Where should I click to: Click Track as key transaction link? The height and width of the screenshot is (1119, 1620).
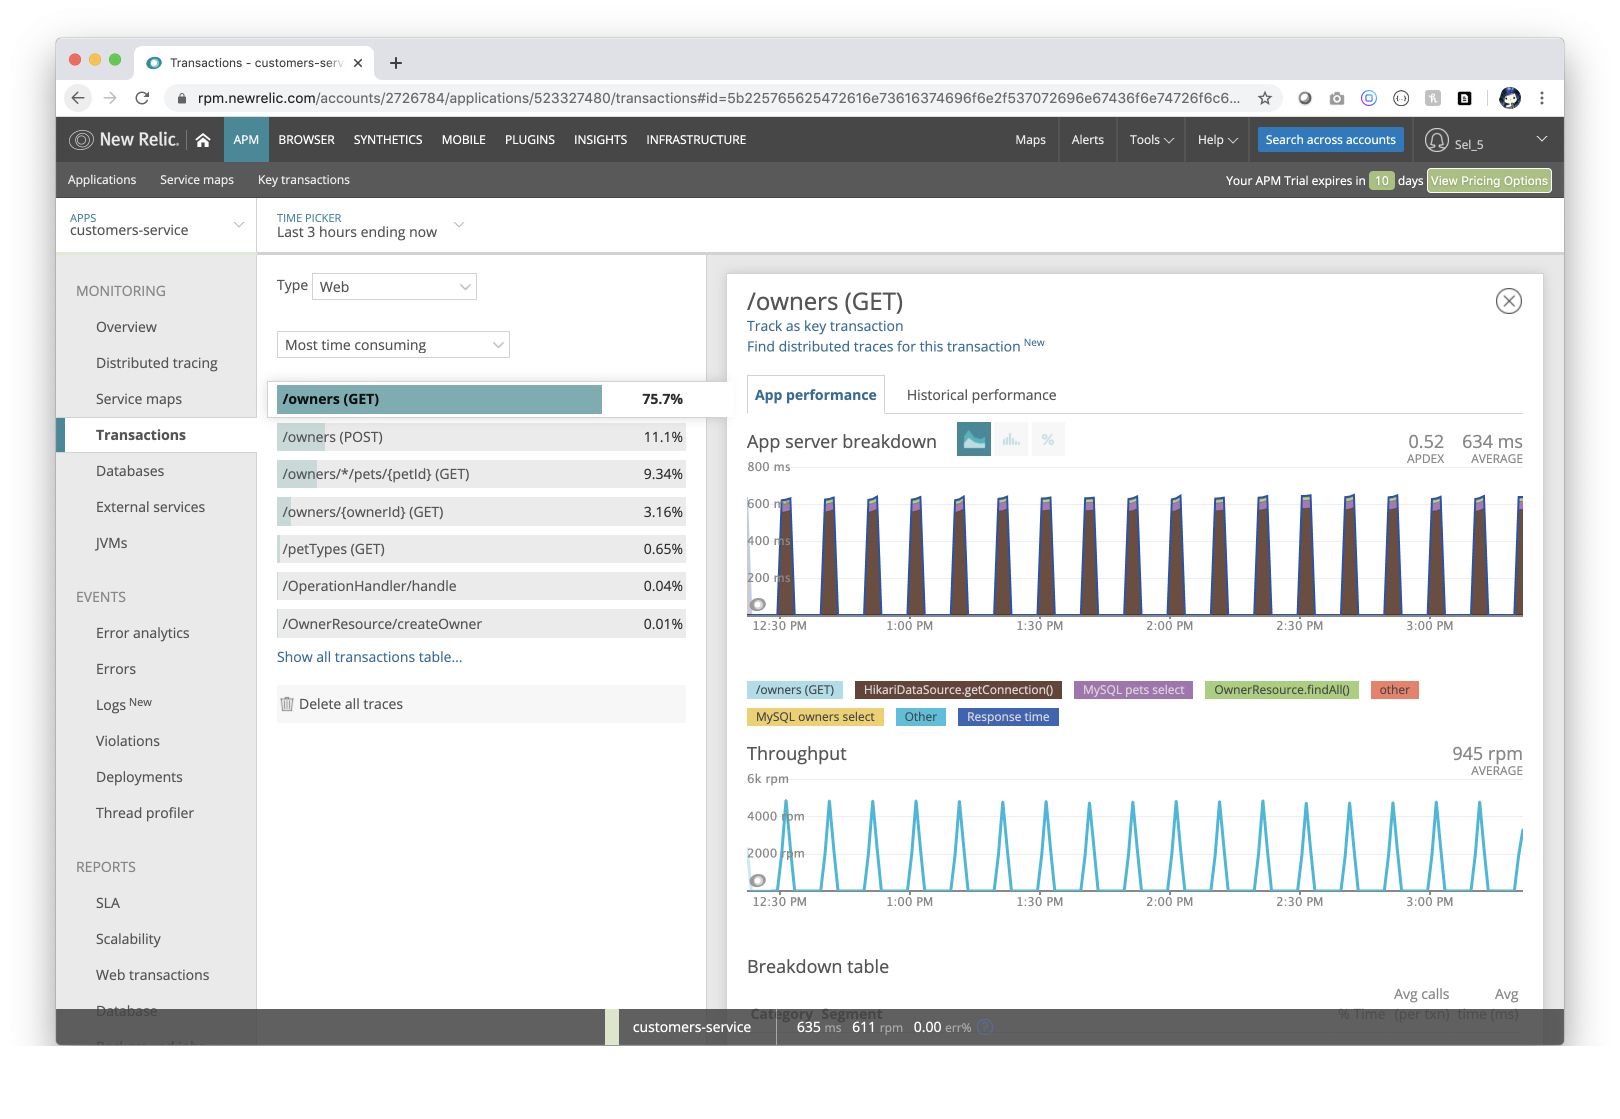click(825, 326)
